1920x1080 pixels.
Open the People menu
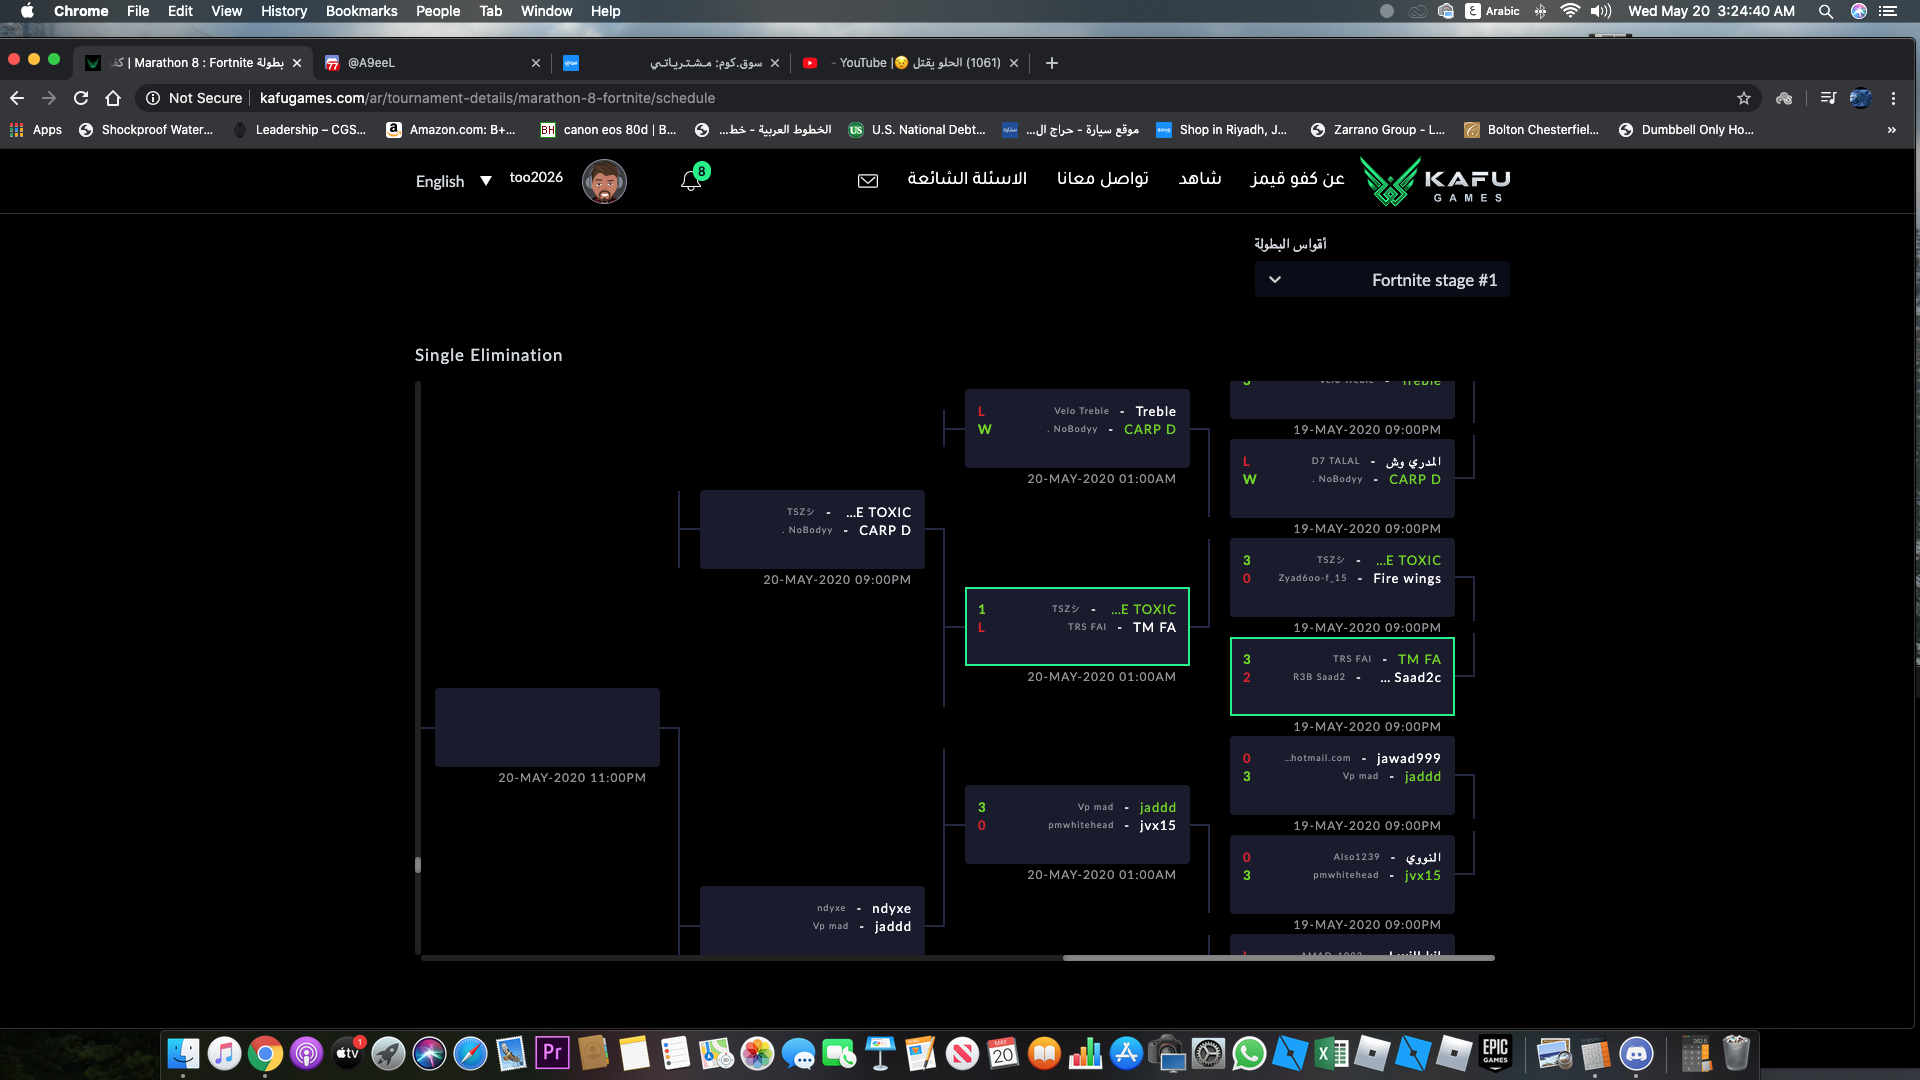click(x=438, y=11)
